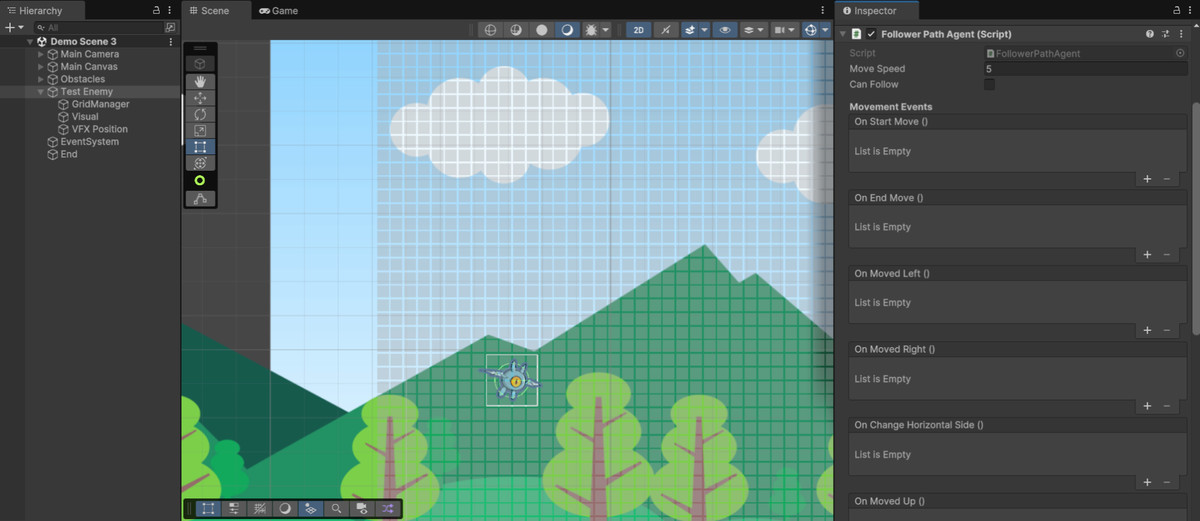Toggle 2D scene view mode

[639, 30]
